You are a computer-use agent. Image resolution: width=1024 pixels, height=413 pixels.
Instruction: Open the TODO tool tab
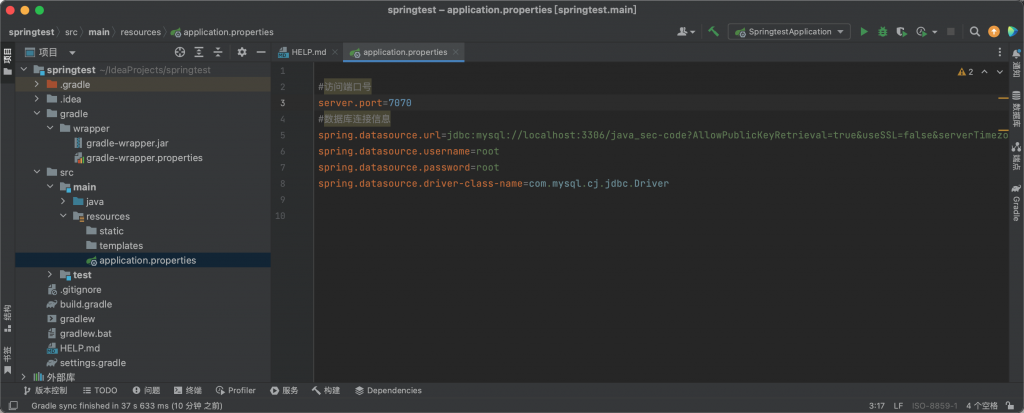(100, 391)
